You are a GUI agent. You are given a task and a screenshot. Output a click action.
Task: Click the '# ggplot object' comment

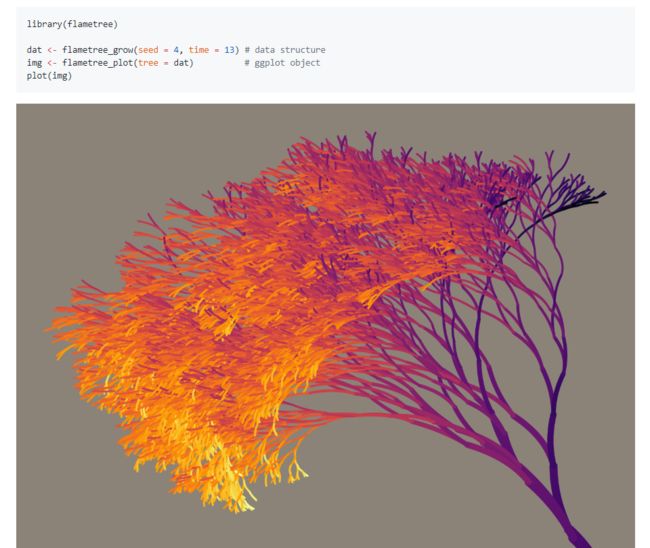282,63
